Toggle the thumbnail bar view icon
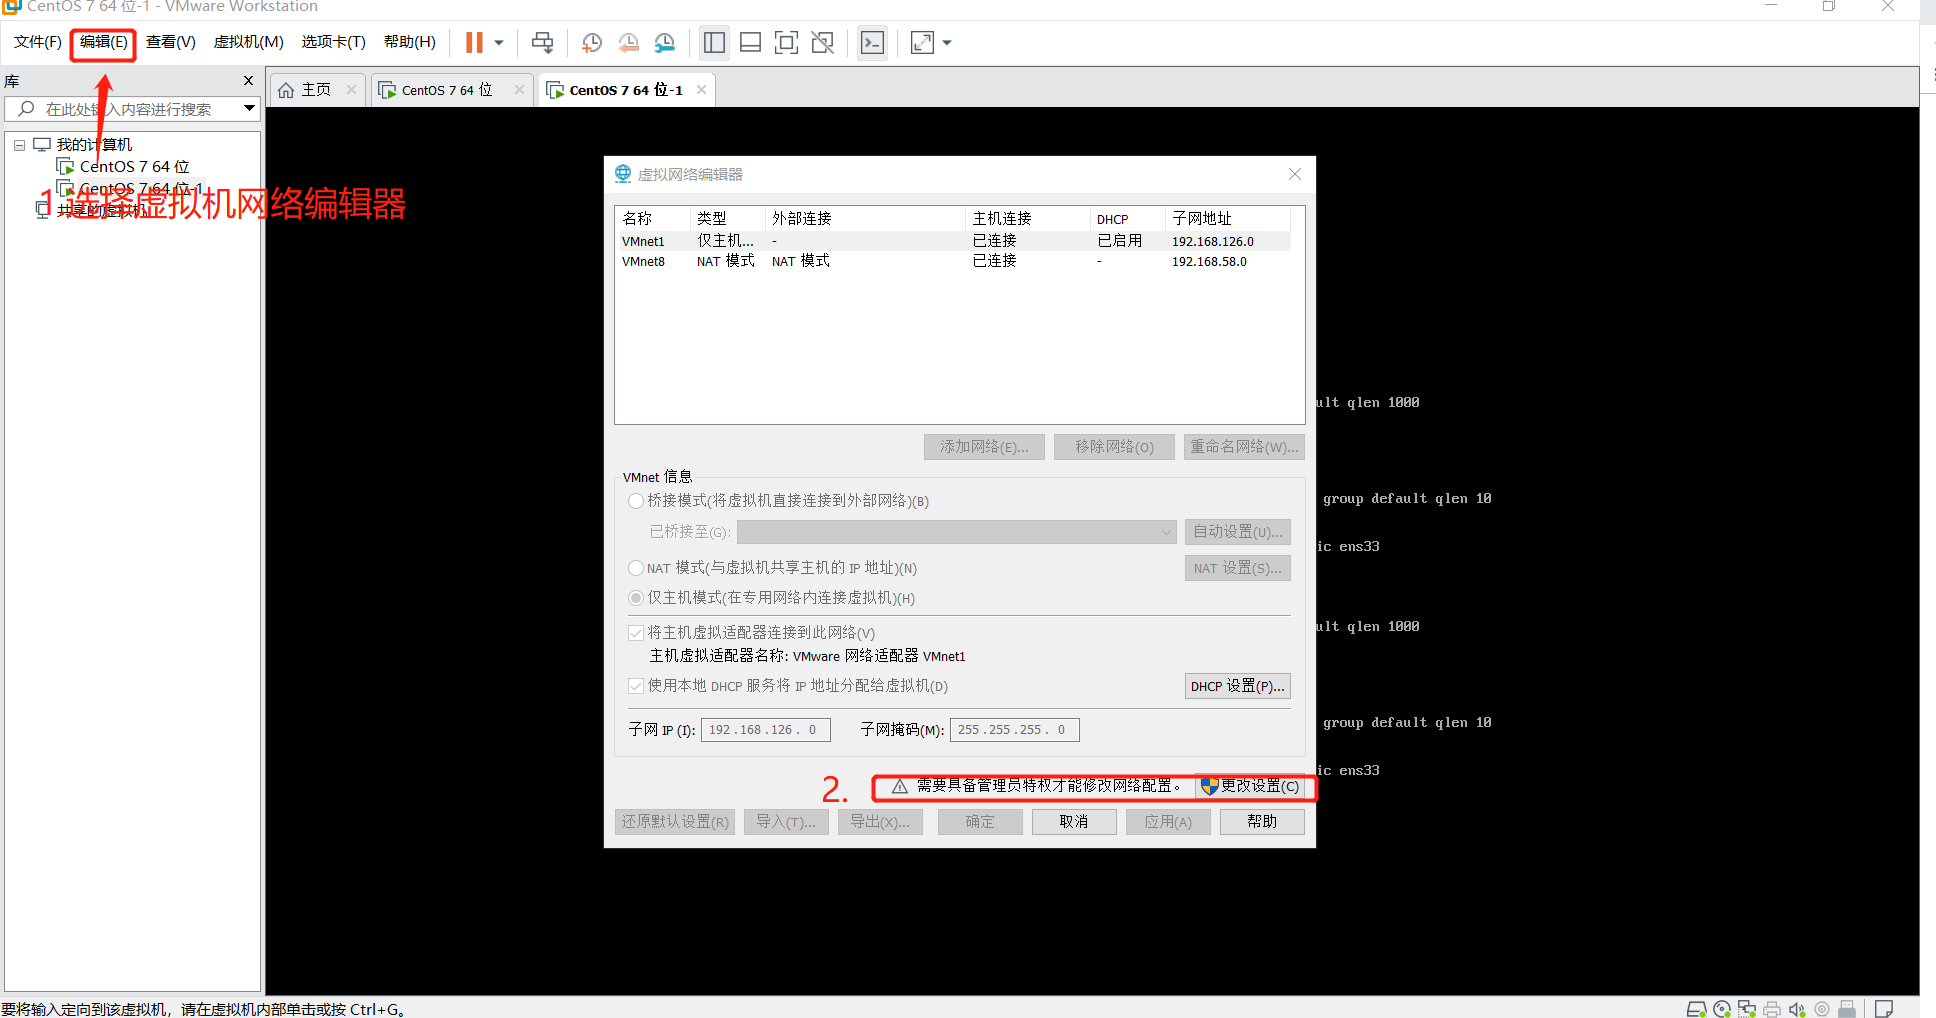This screenshot has height=1018, width=1936. [x=750, y=43]
